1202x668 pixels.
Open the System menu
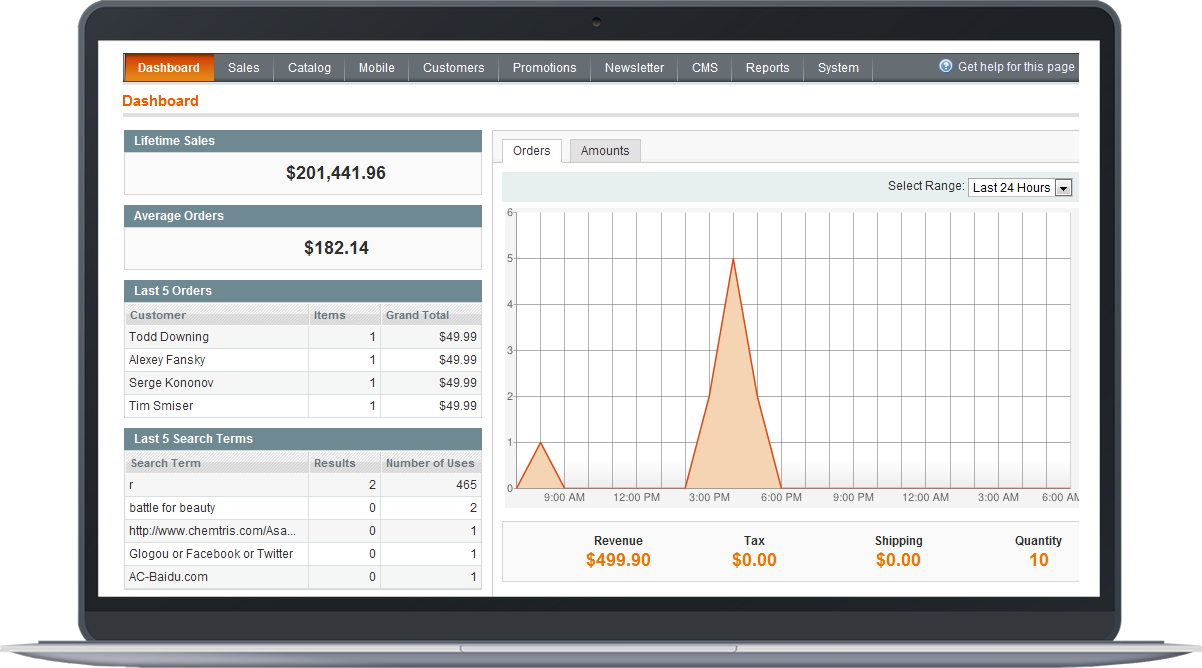pos(838,67)
